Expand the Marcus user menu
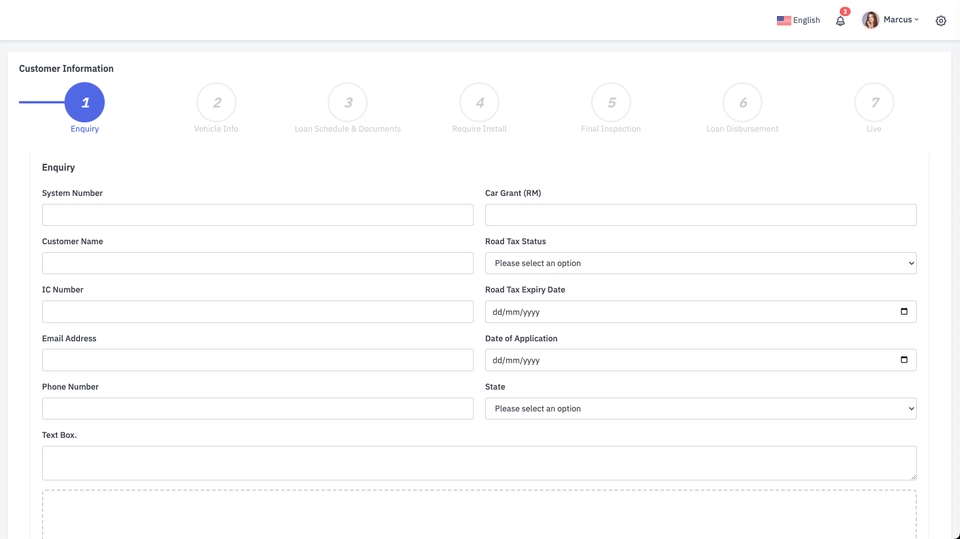960x539 pixels. (900, 20)
